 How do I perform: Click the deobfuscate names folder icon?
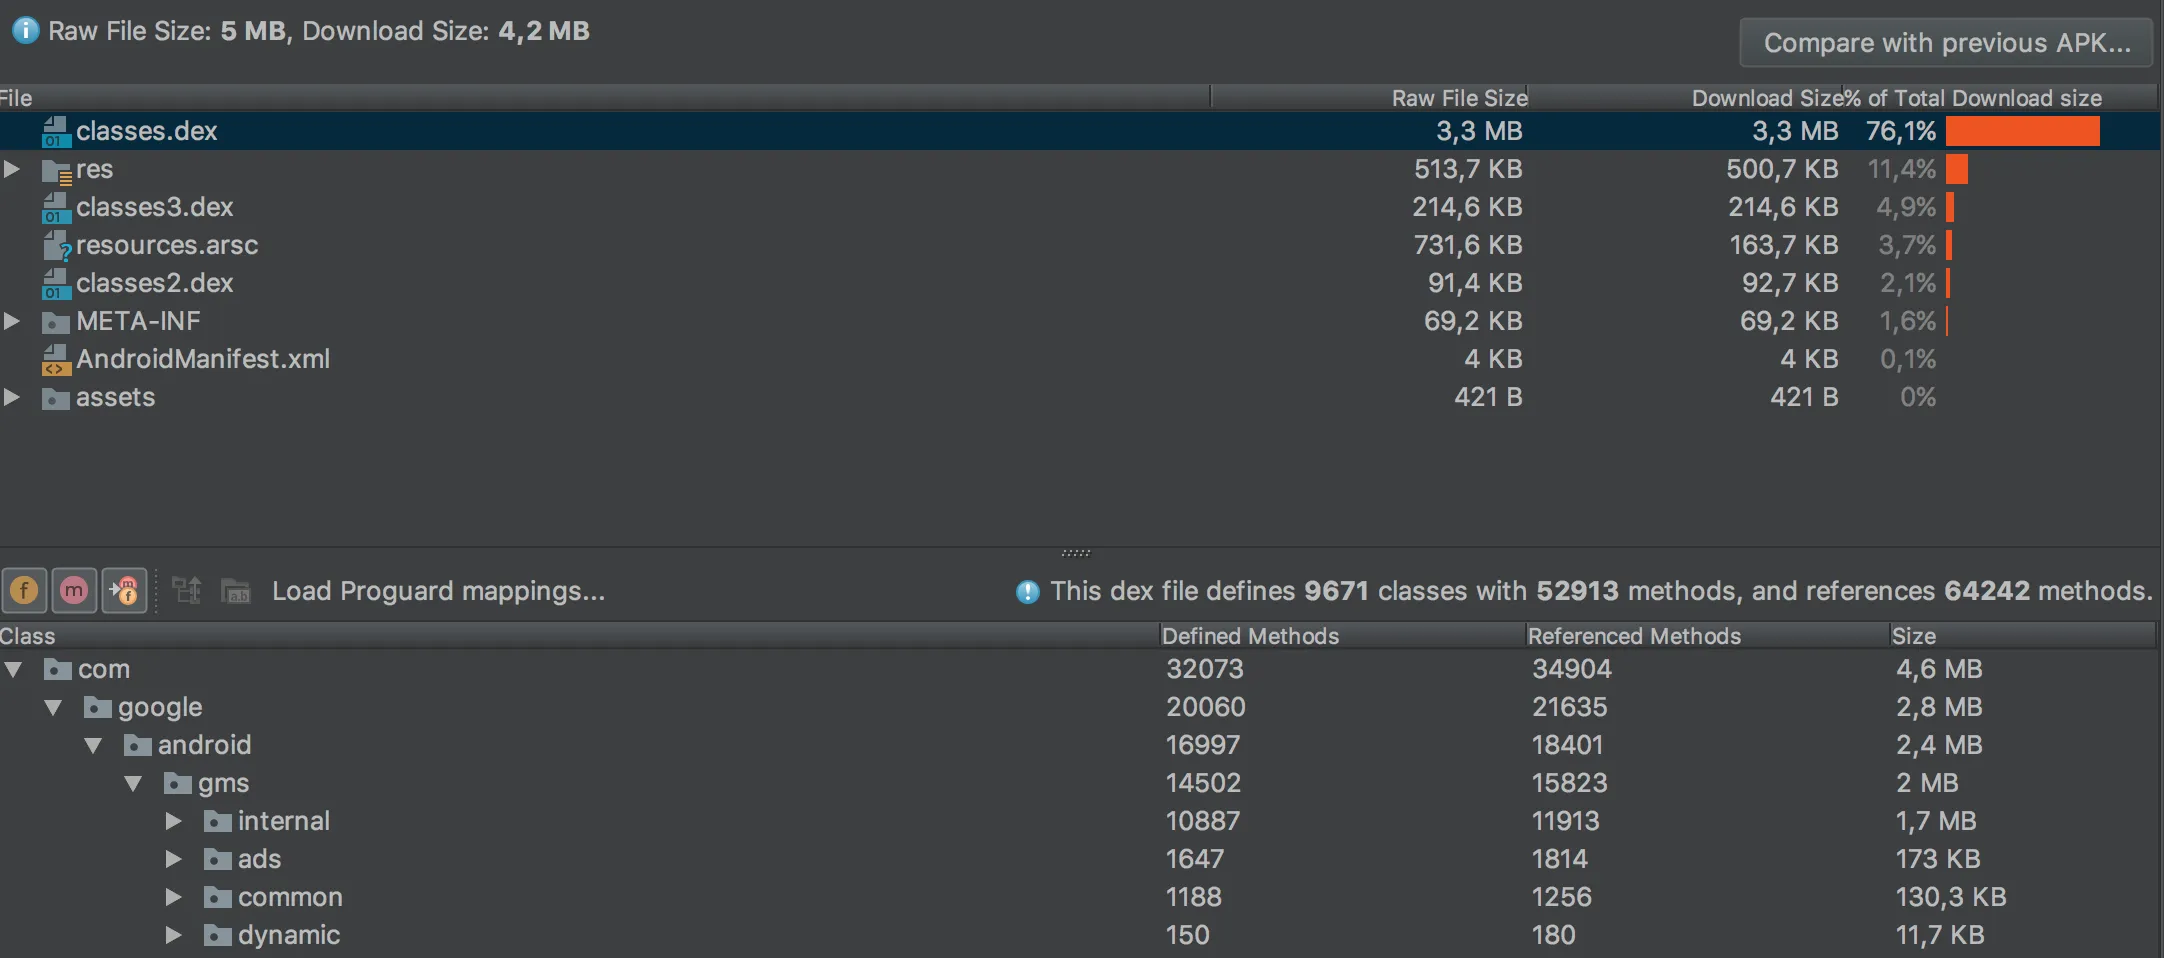(235, 591)
